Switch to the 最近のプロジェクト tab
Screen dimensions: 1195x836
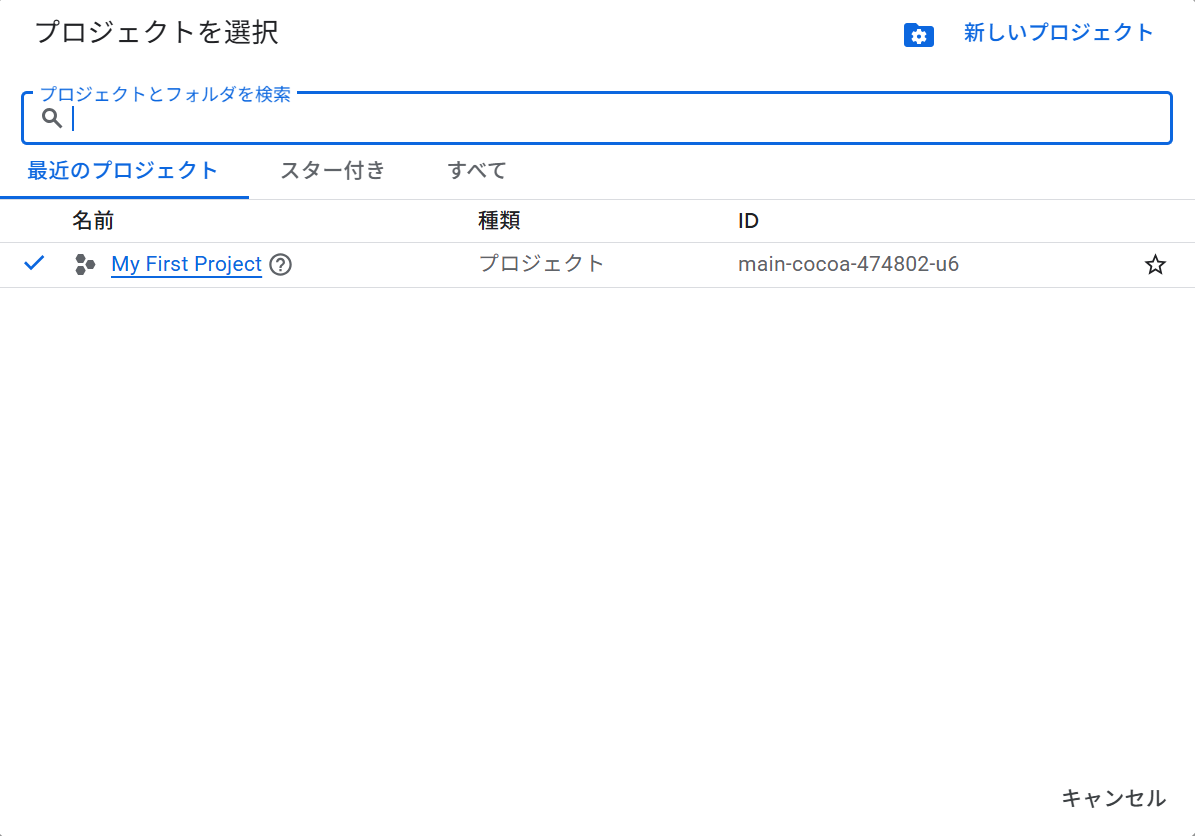click(x=123, y=171)
